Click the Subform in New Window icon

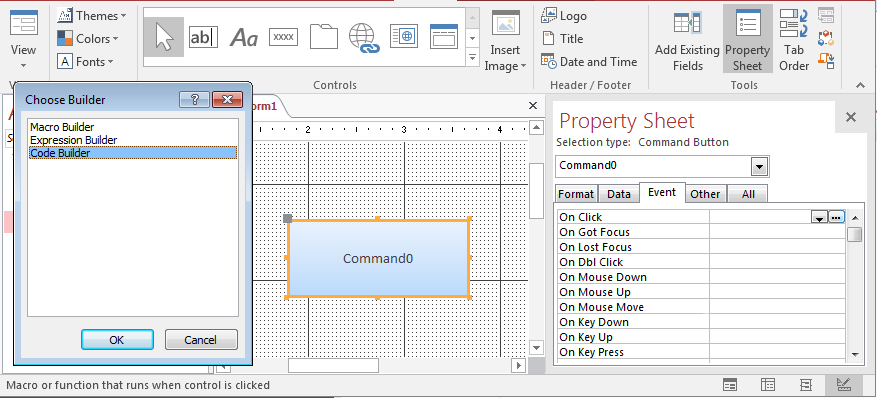(826, 15)
